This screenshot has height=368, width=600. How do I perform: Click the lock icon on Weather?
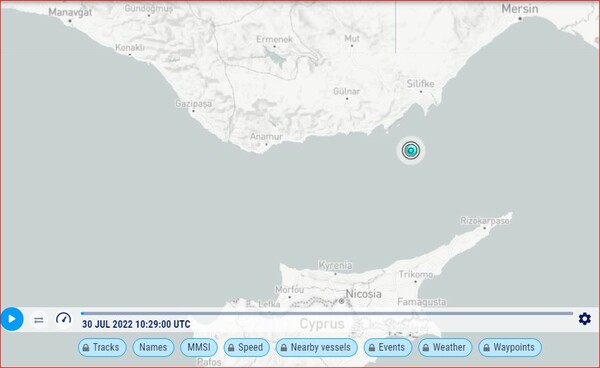(426, 348)
